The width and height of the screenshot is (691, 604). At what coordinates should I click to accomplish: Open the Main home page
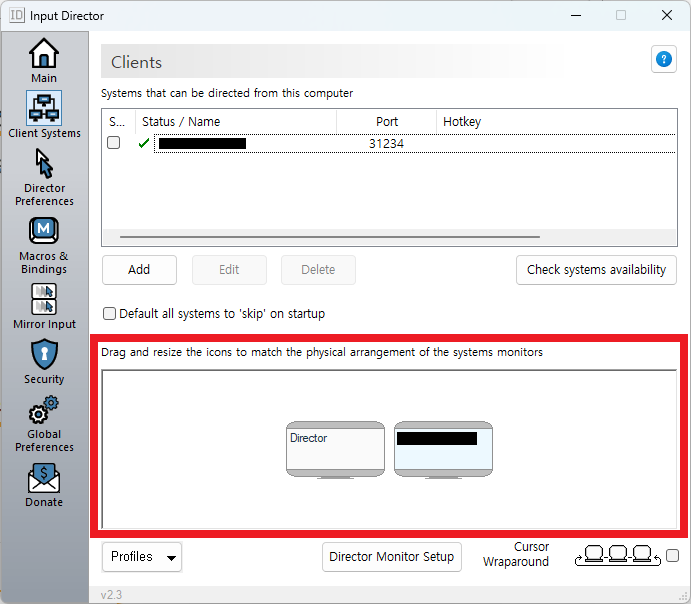pyautogui.click(x=44, y=60)
